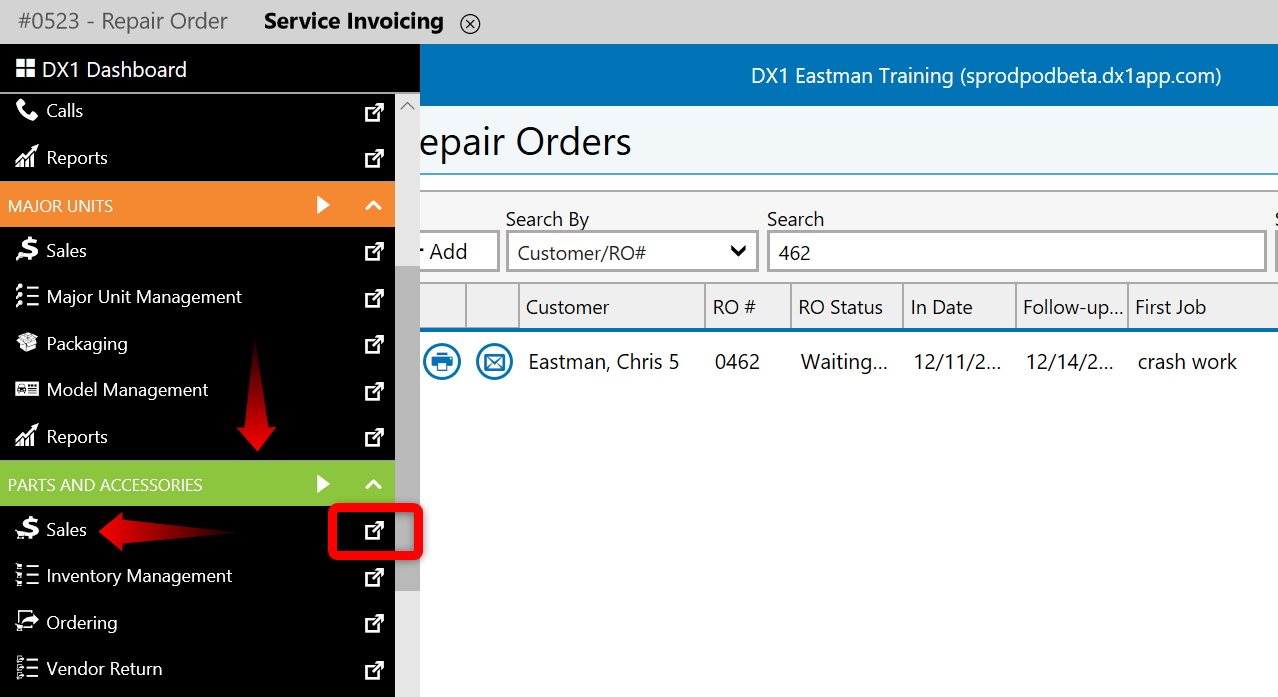
Task: Click the 12/11 In Date cell
Action: (x=957, y=362)
